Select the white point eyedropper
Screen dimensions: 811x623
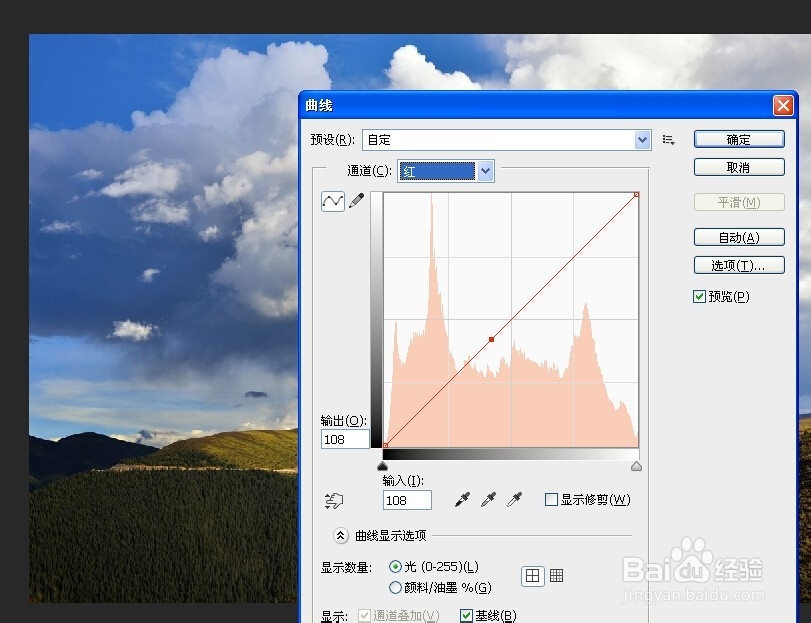pos(512,497)
